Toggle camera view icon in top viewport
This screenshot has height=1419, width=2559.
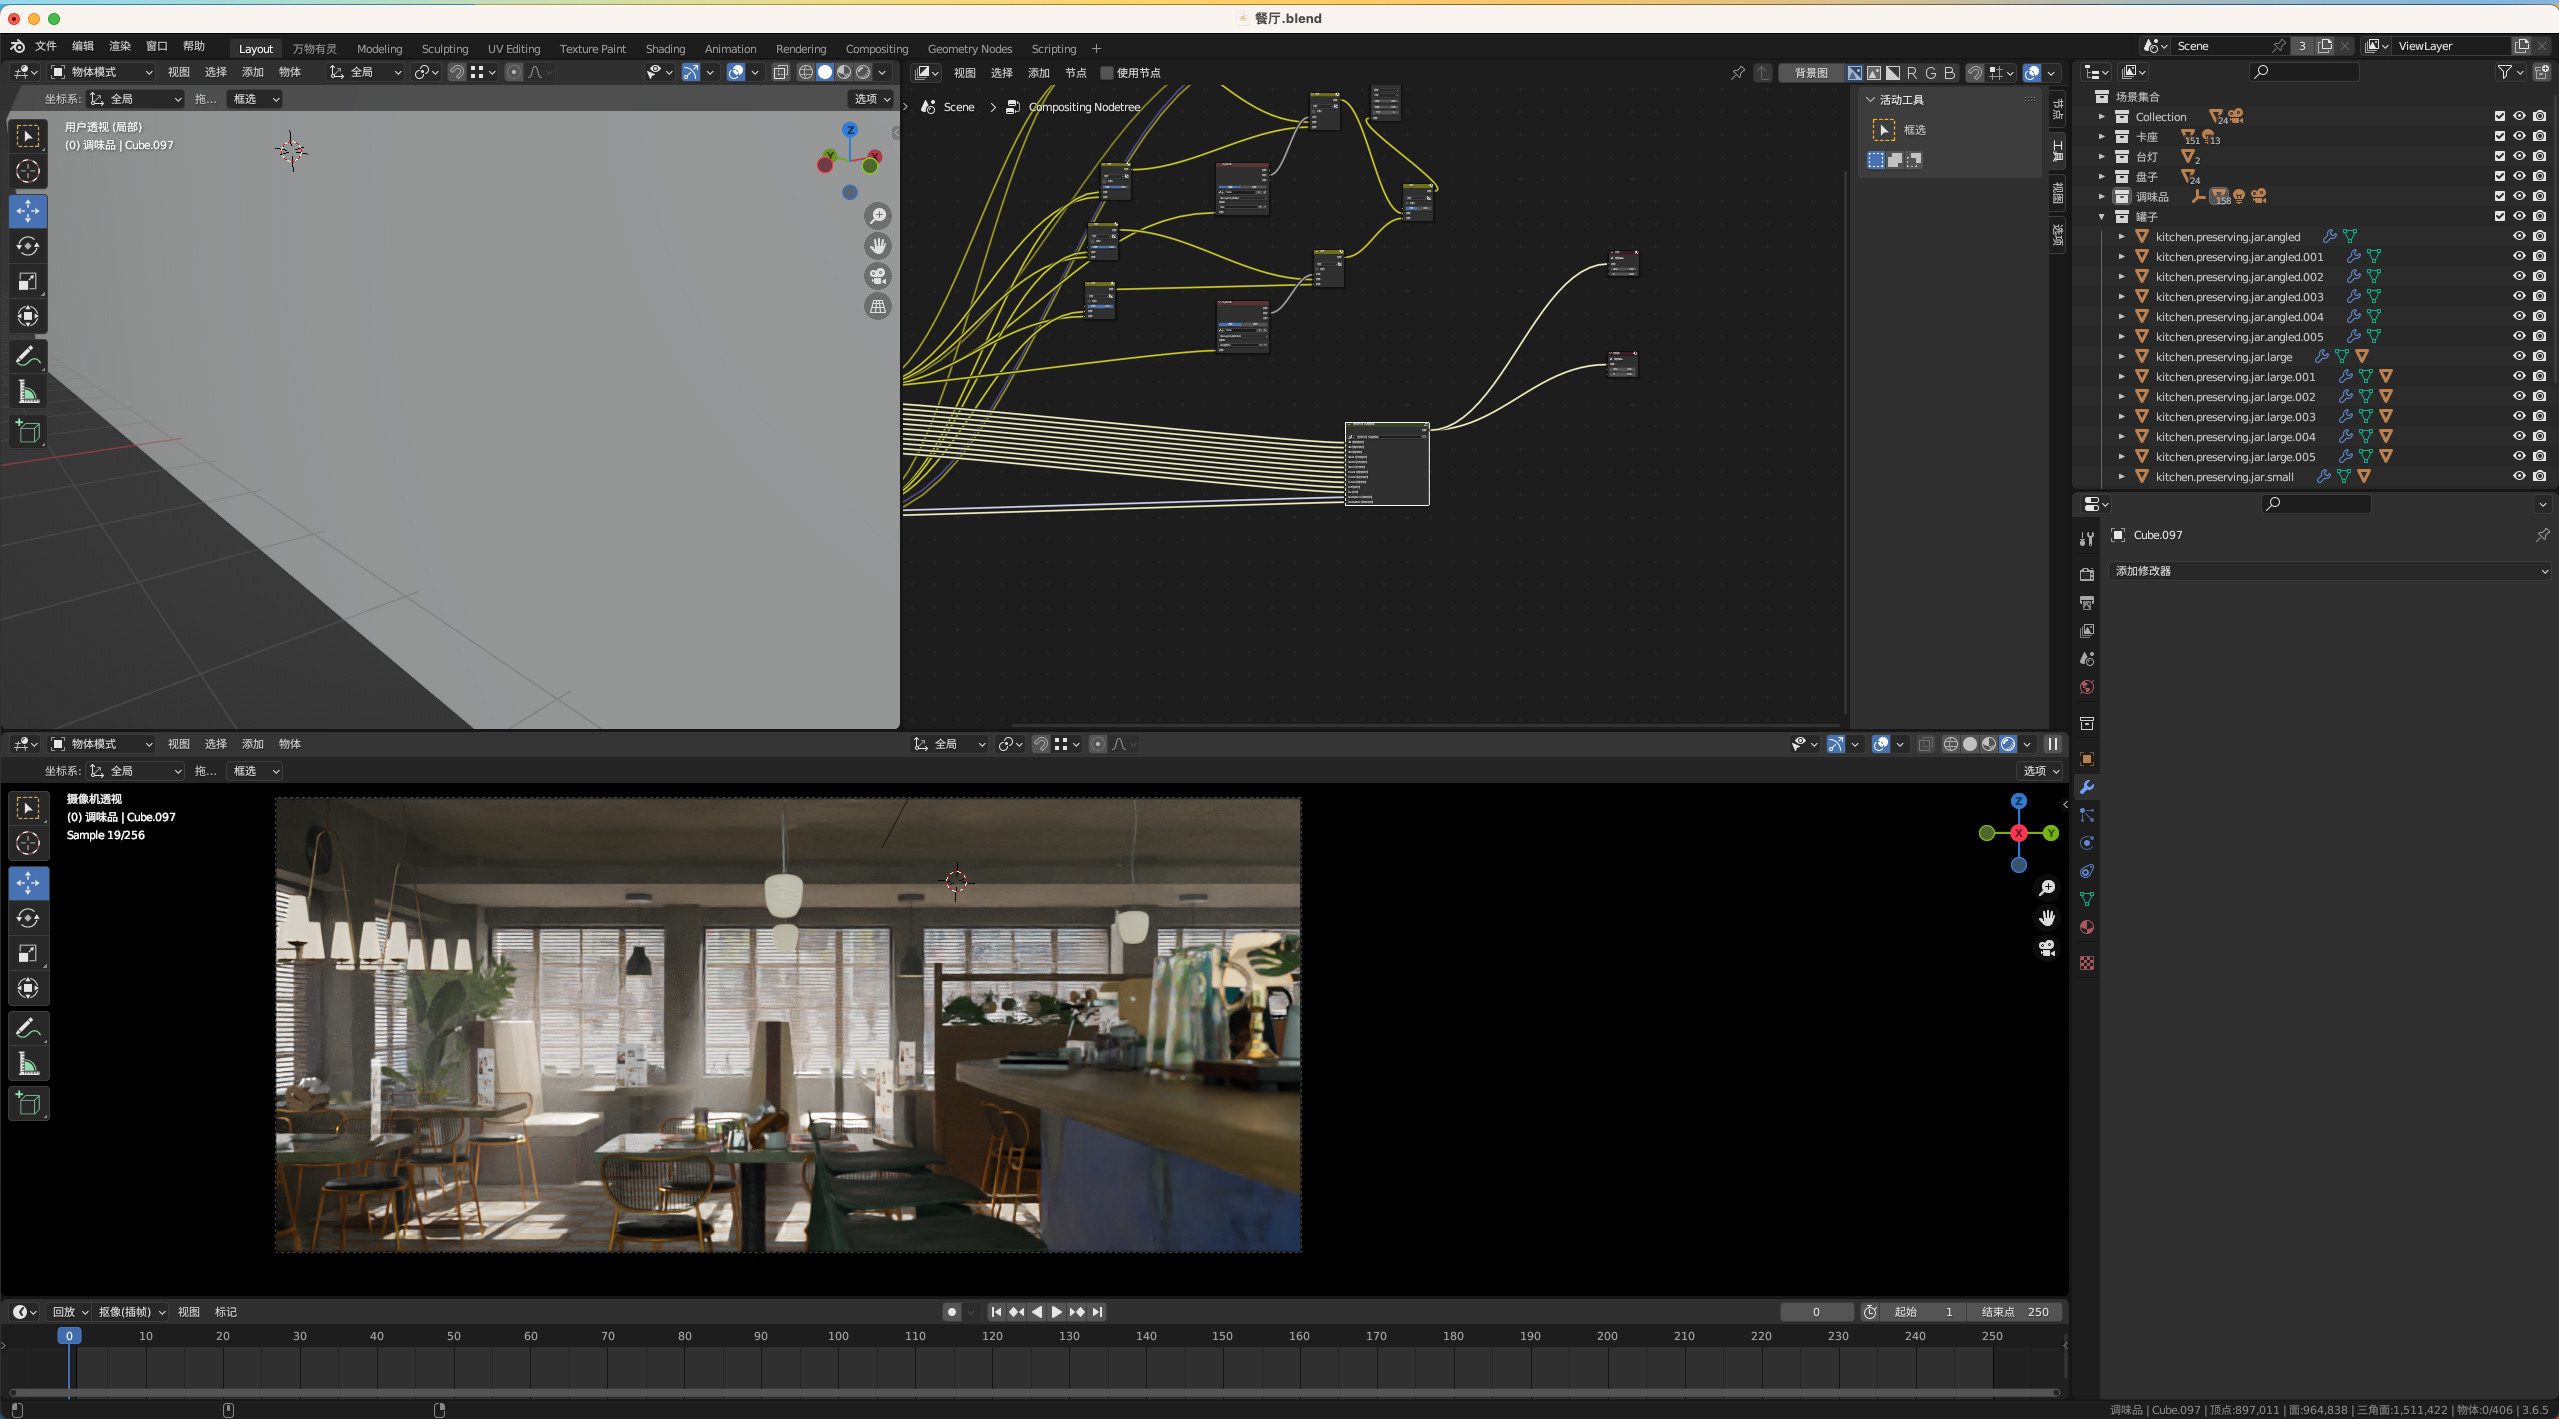coord(877,276)
